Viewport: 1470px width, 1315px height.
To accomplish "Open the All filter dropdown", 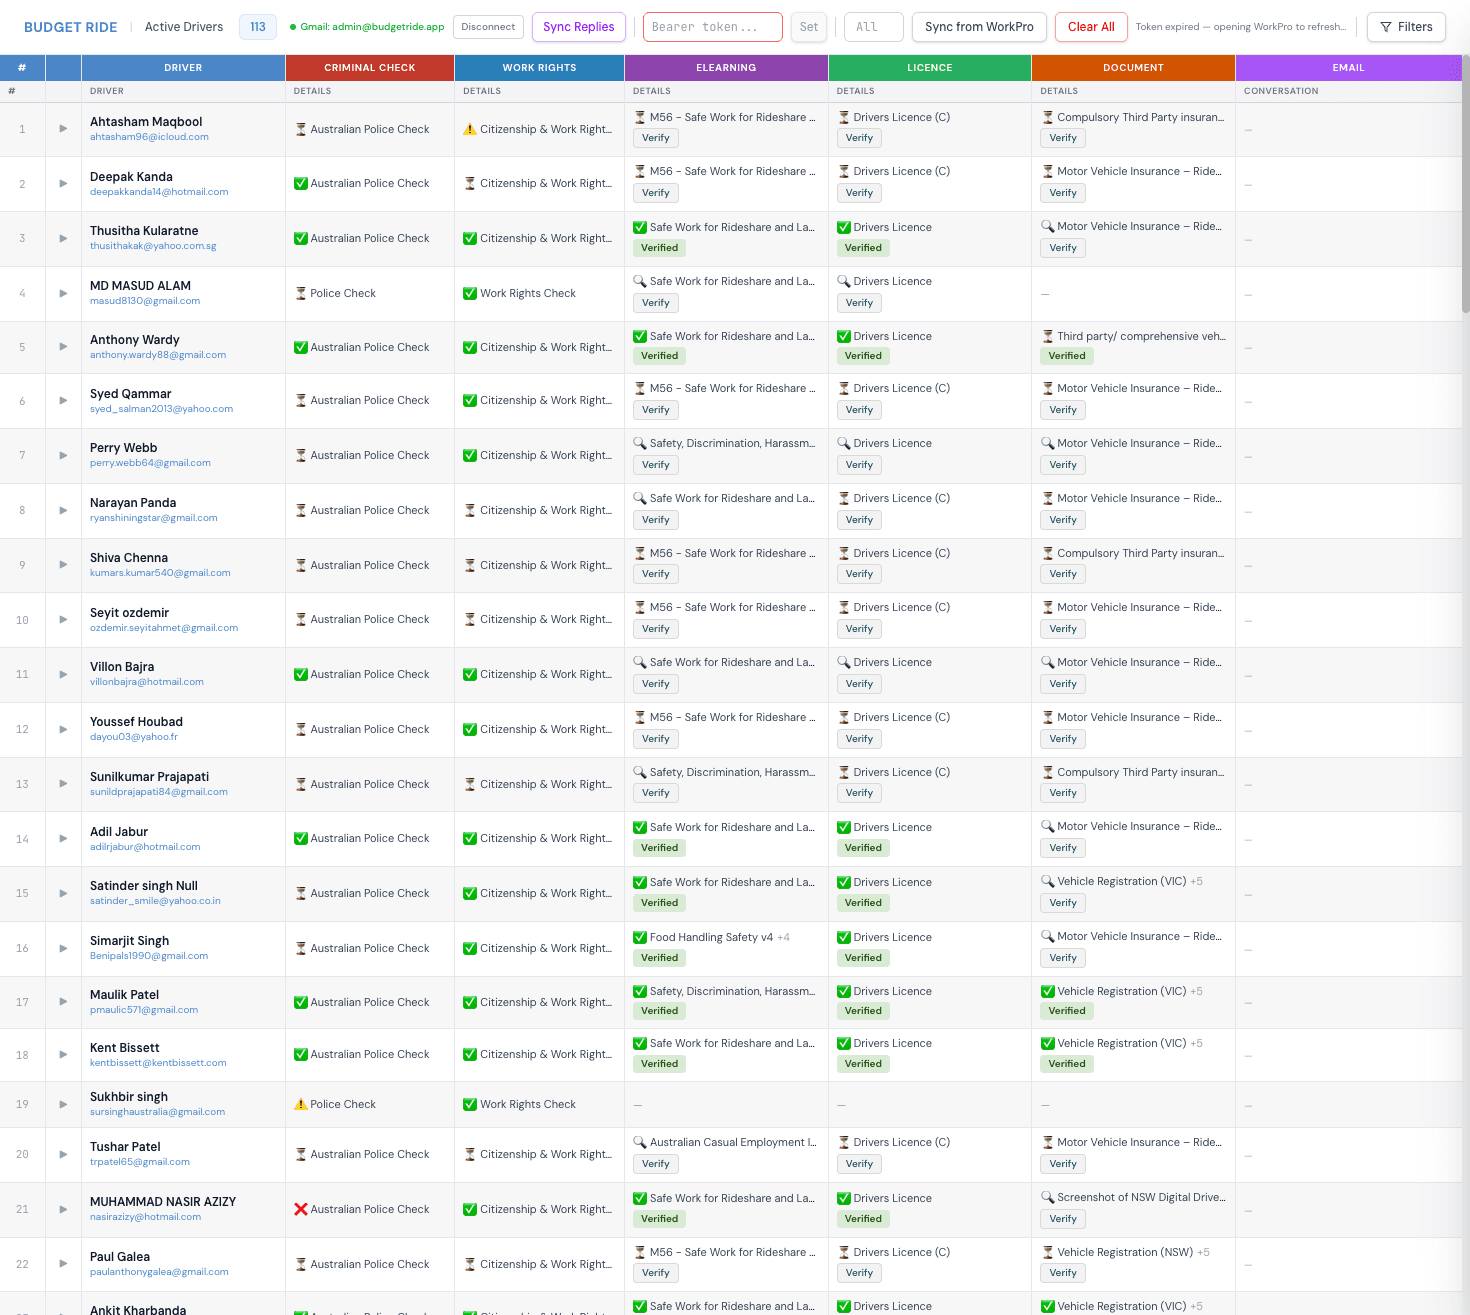I will tap(873, 27).
